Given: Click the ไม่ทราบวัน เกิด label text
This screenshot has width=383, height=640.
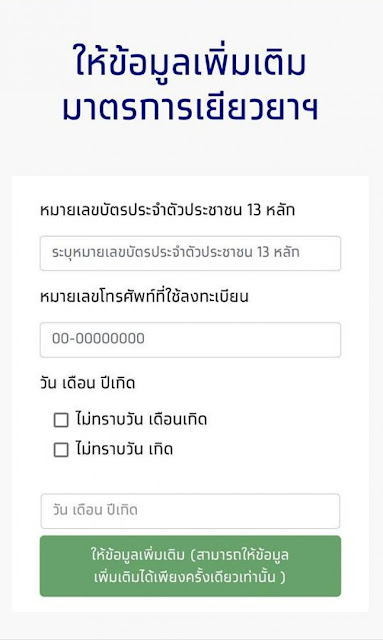Looking at the screenshot, I should coord(124,449).
